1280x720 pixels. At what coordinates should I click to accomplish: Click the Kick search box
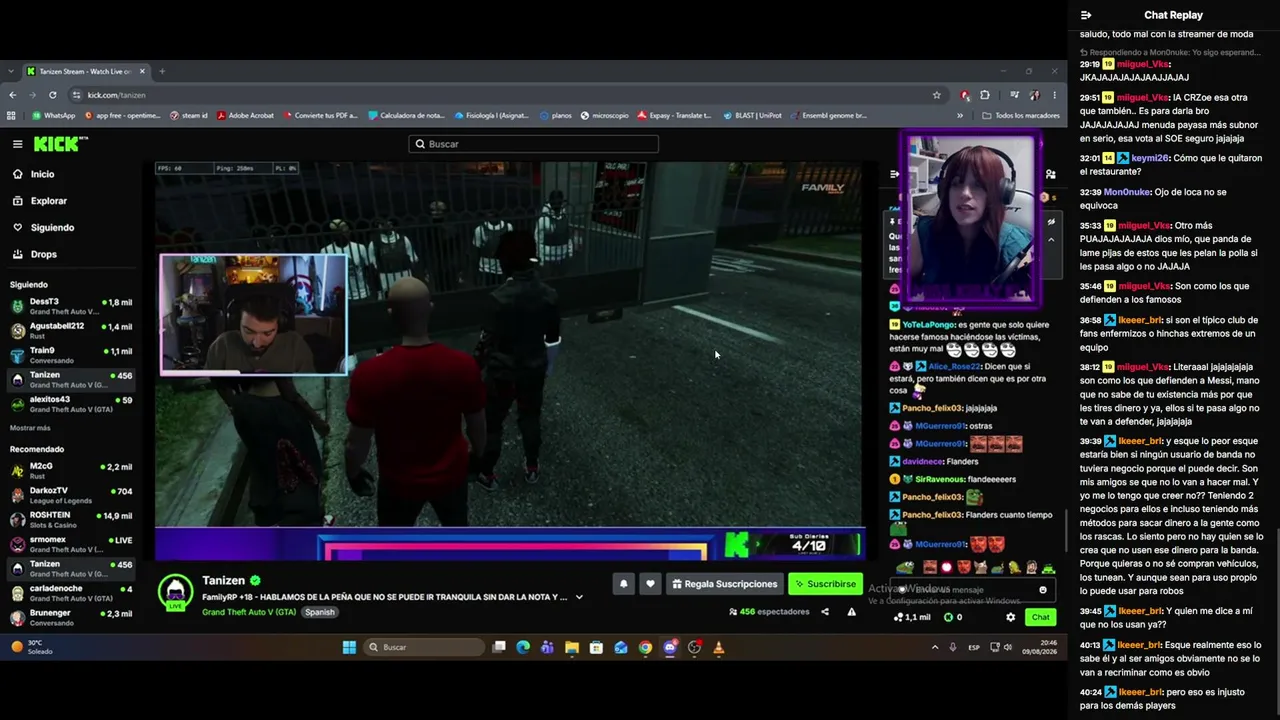point(534,144)
